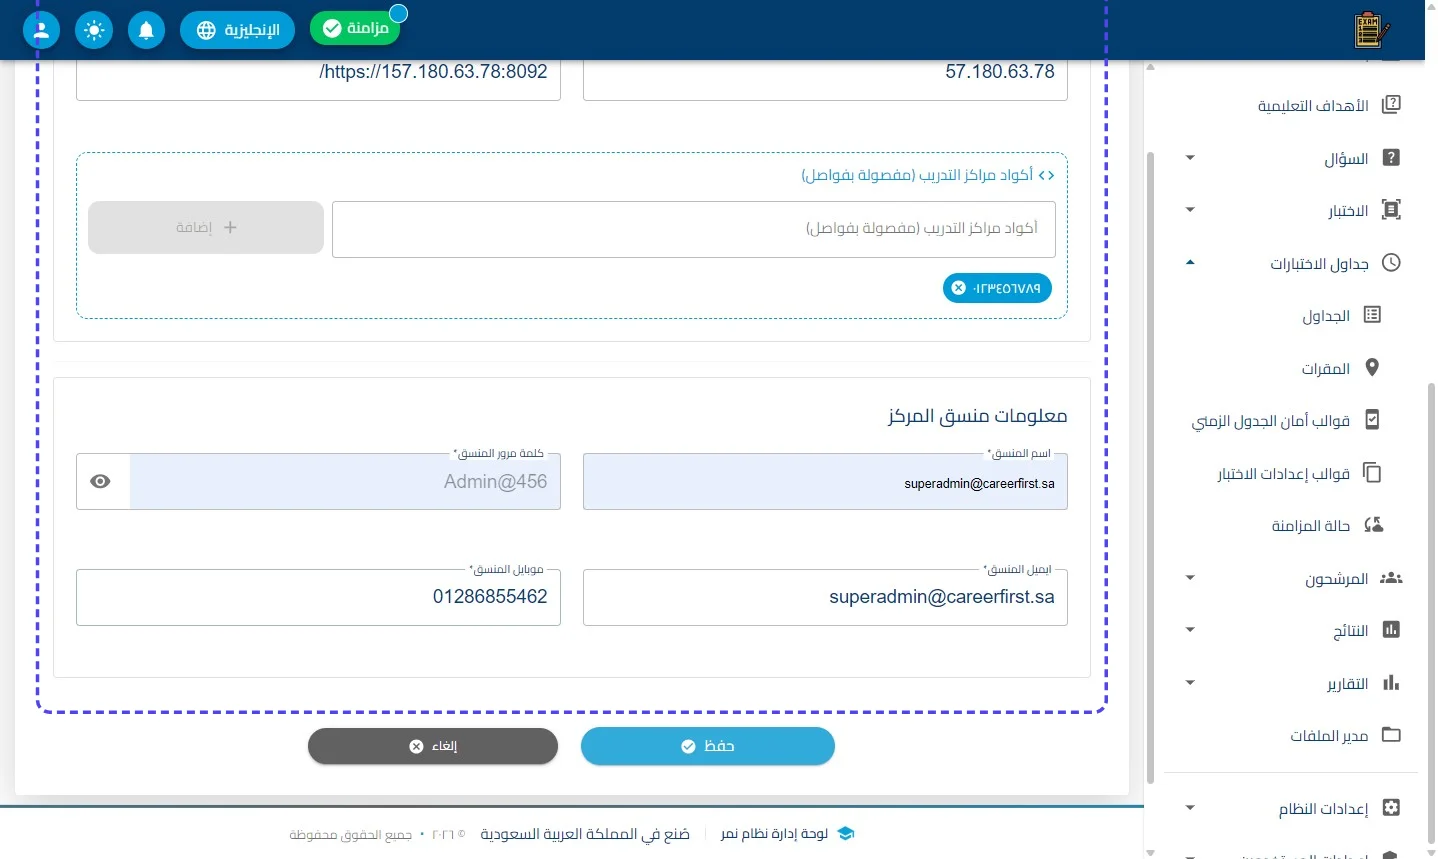Screen dimensions: 1438x859
Task: Click the موبايل المنسق phone field
Action: click(318, 597)
